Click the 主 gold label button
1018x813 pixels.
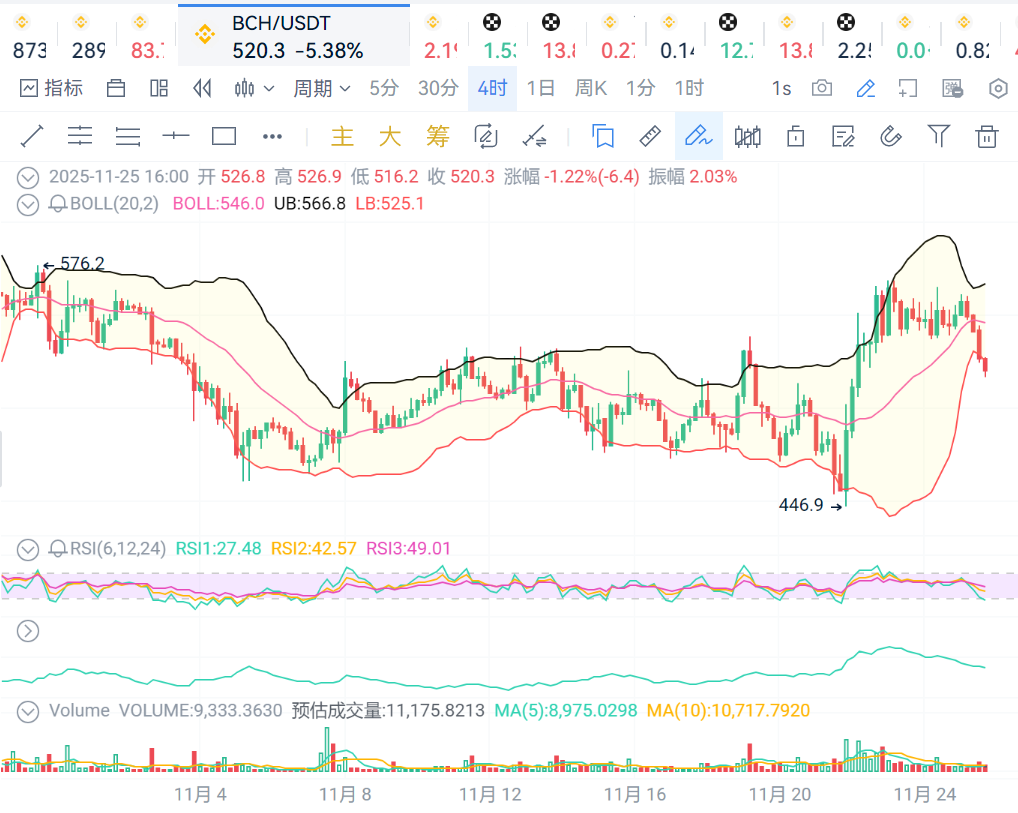click(x=342, y=136)
